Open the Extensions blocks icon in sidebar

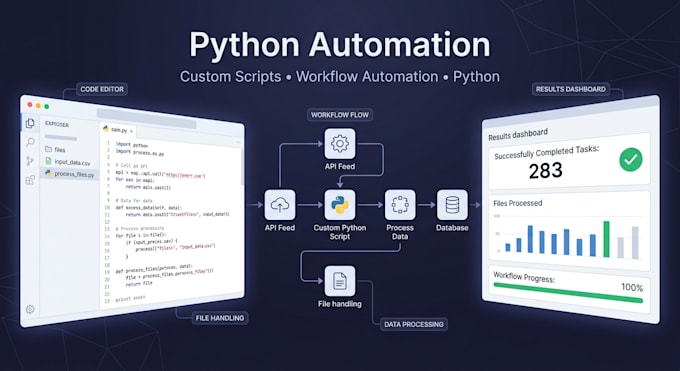pyautogui.click(x=30, y=180)
